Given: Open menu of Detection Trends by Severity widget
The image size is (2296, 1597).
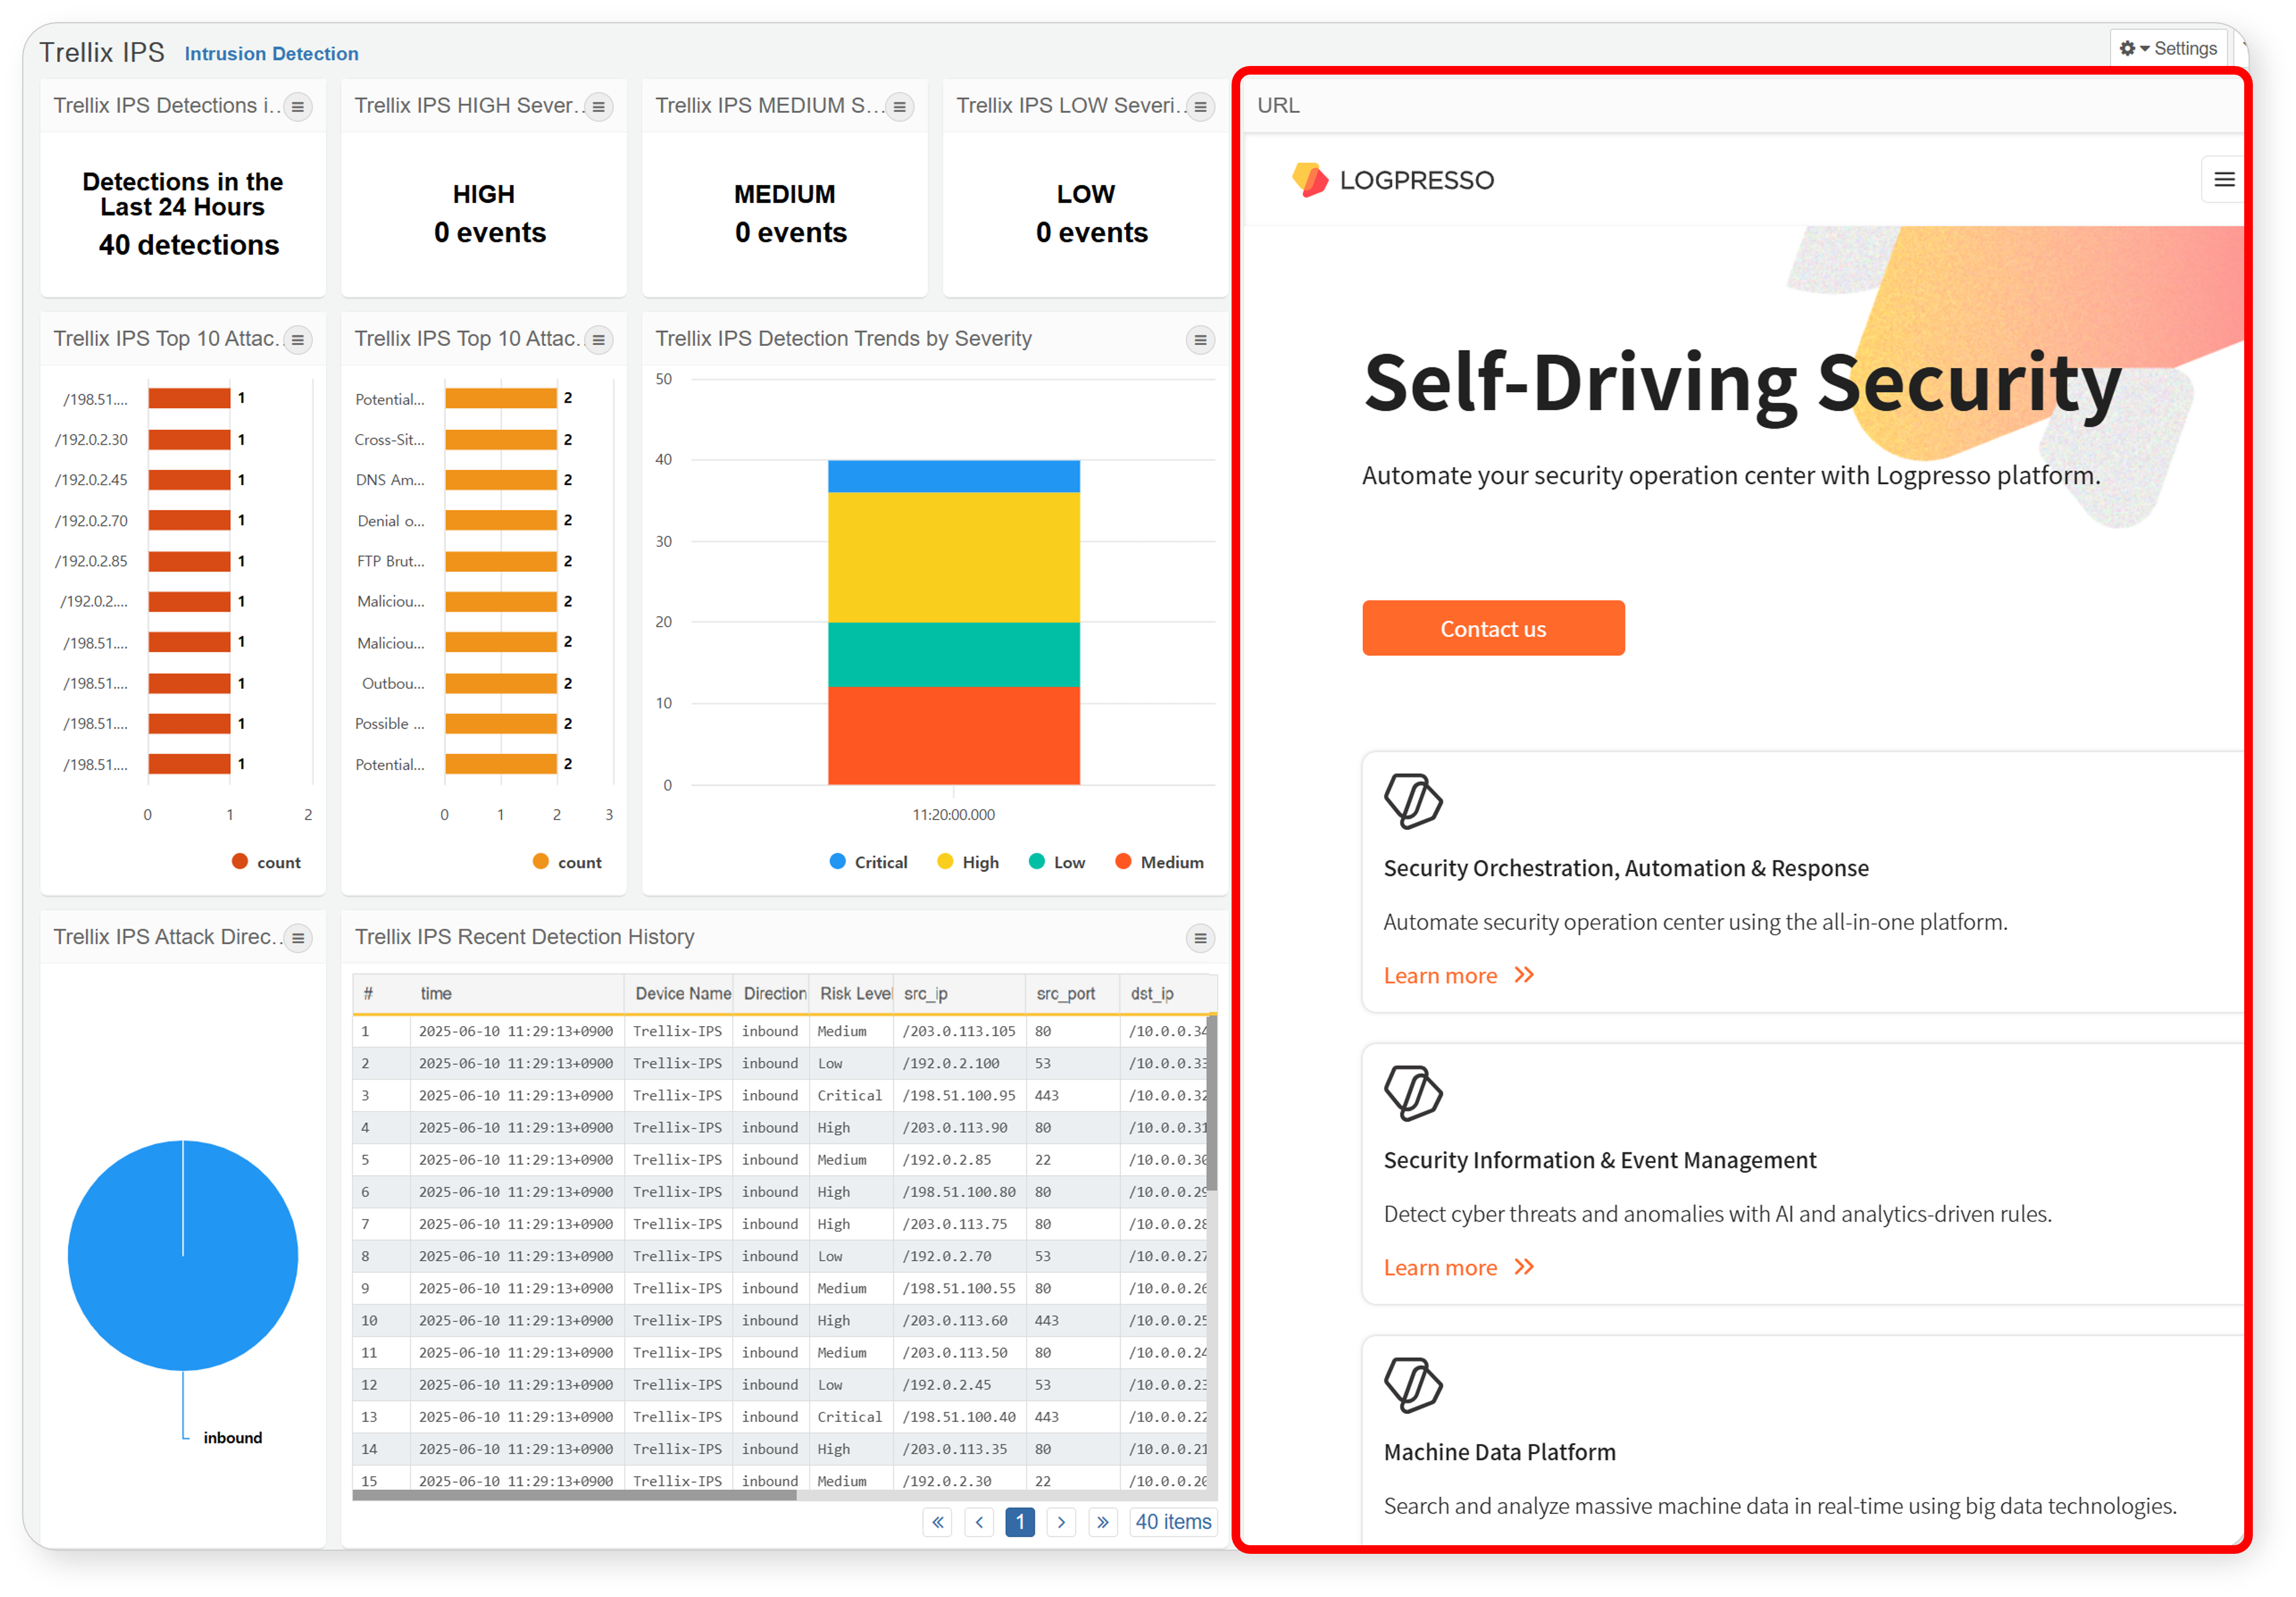Looking at the screenshot, I should click(1200, 340).
